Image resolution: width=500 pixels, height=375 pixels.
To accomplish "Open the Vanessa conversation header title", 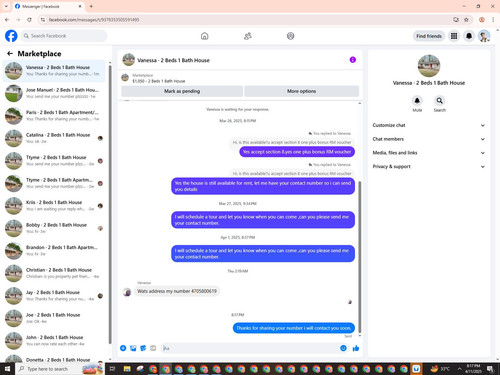I will (173, 60).
